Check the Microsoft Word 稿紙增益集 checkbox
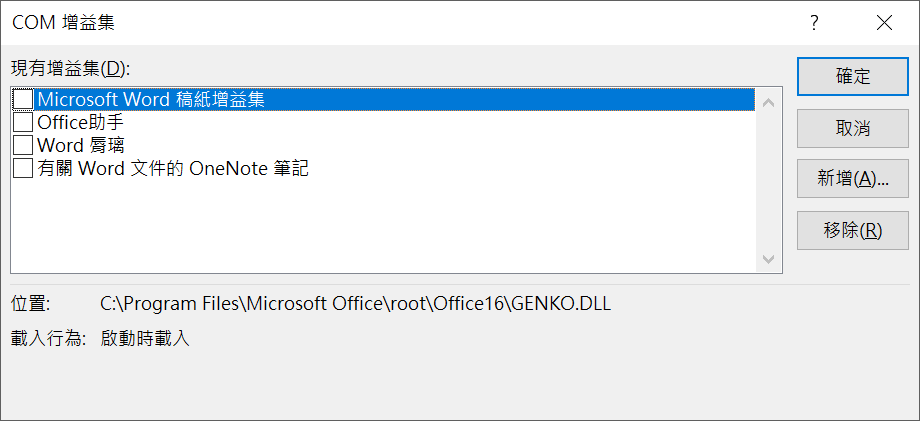 click(23, 99)
